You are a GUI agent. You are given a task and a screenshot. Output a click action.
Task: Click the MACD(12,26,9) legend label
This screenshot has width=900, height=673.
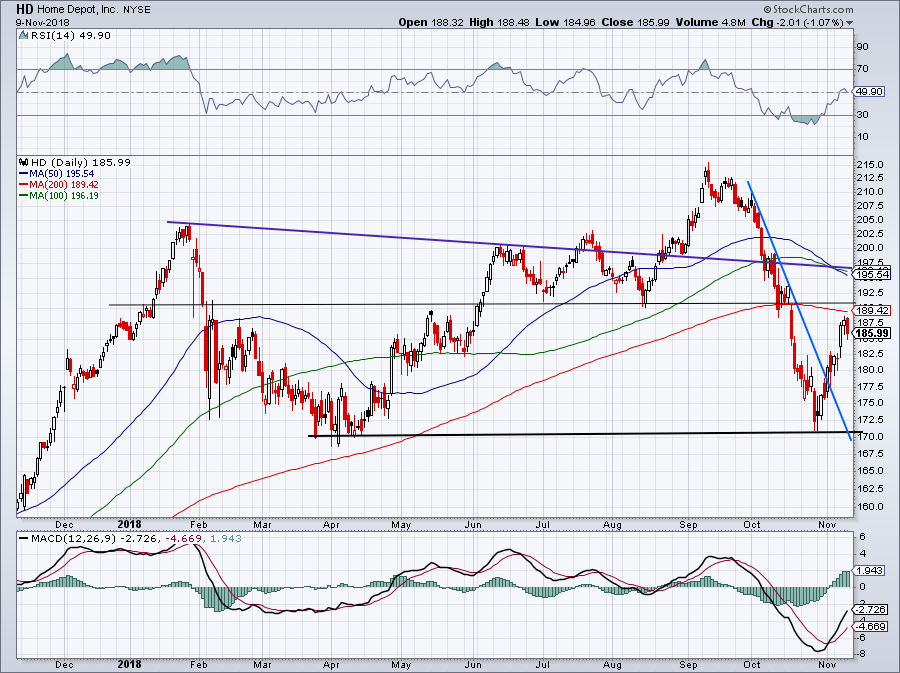73,539
